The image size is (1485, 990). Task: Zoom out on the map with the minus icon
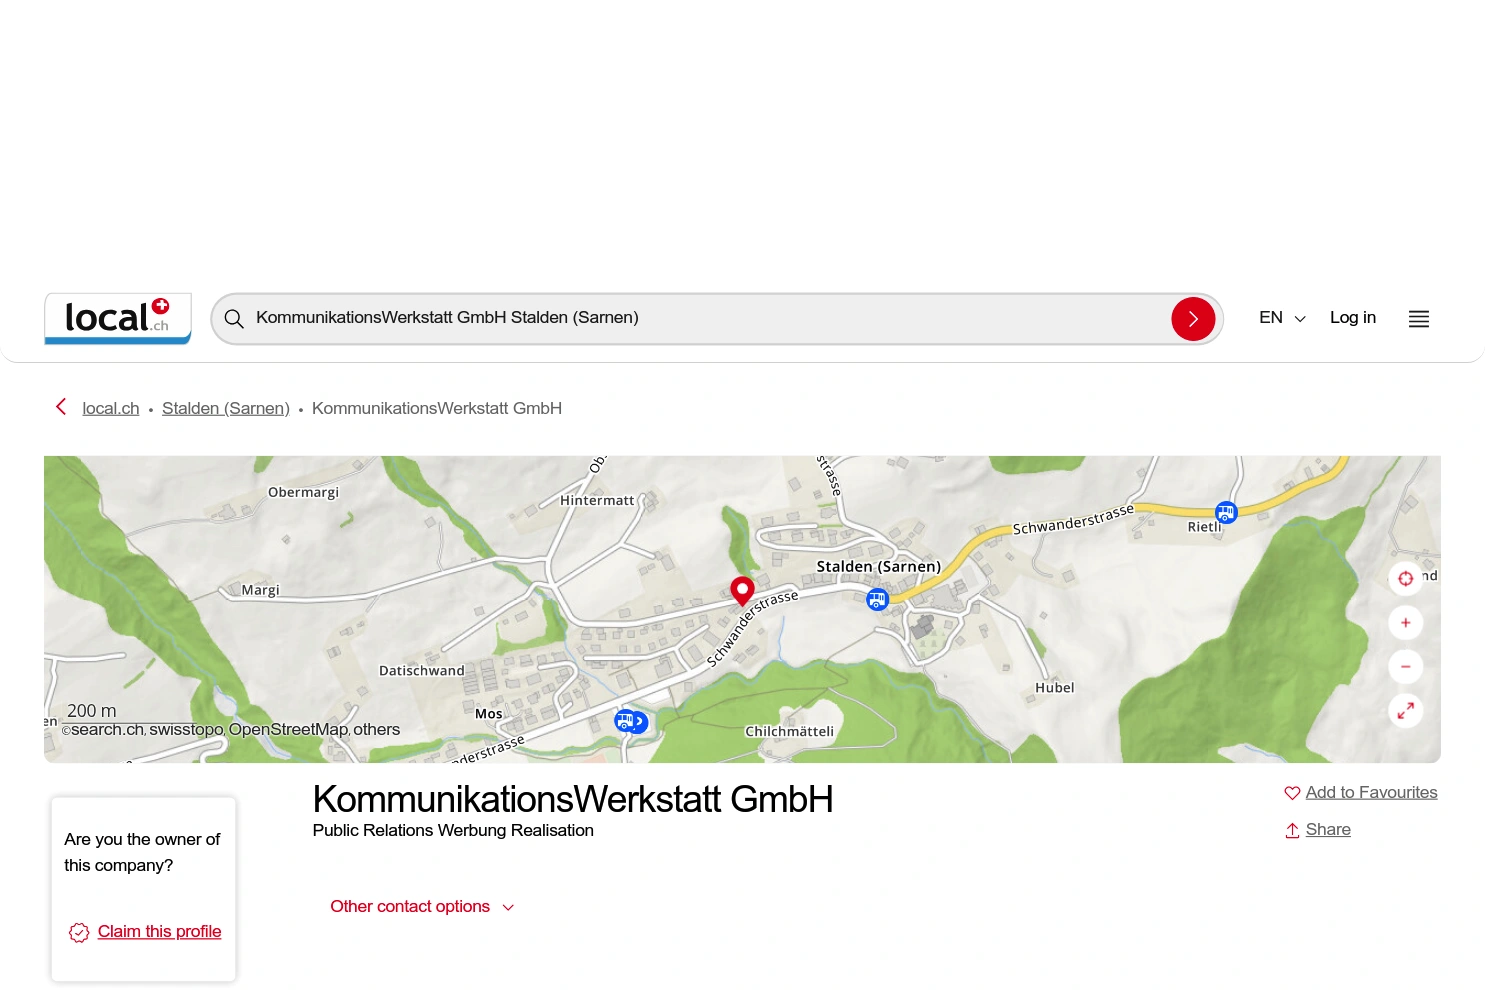click(1405, 666)
